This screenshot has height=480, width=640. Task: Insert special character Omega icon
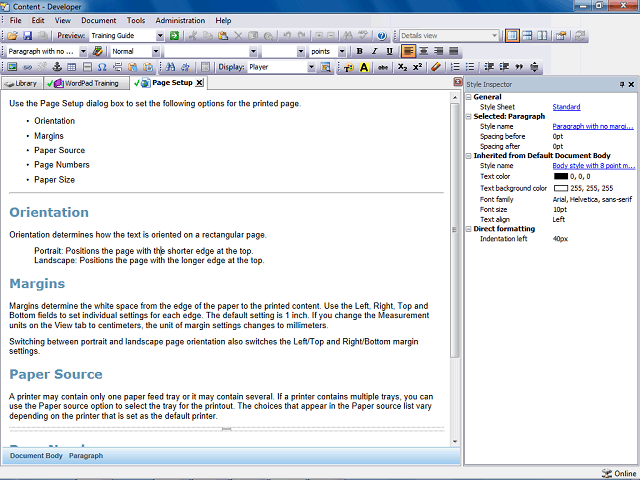click(102, 67)
